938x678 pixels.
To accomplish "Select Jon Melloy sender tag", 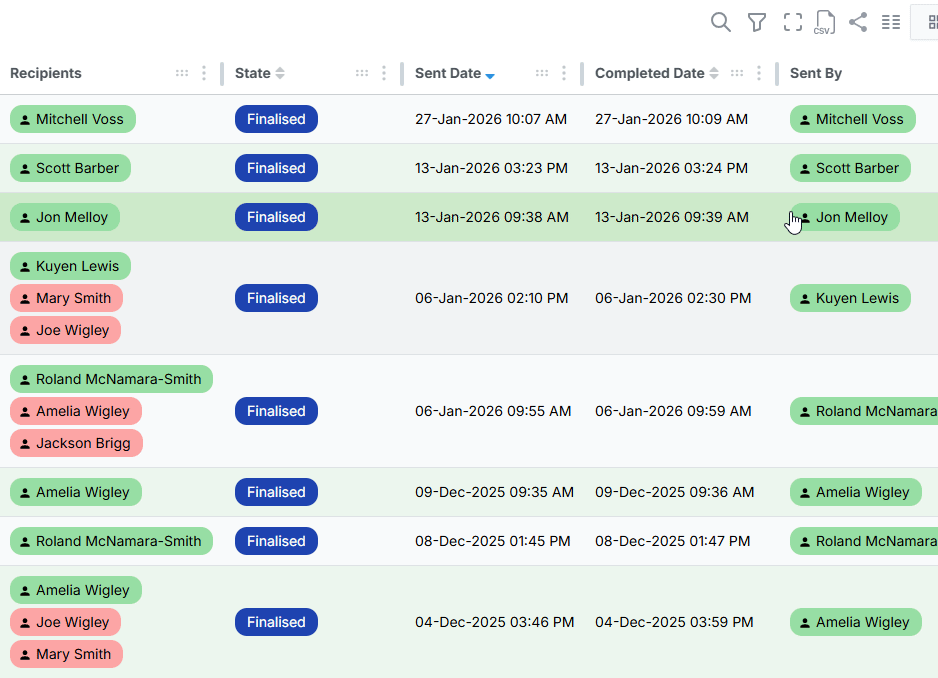I will 845,217.
